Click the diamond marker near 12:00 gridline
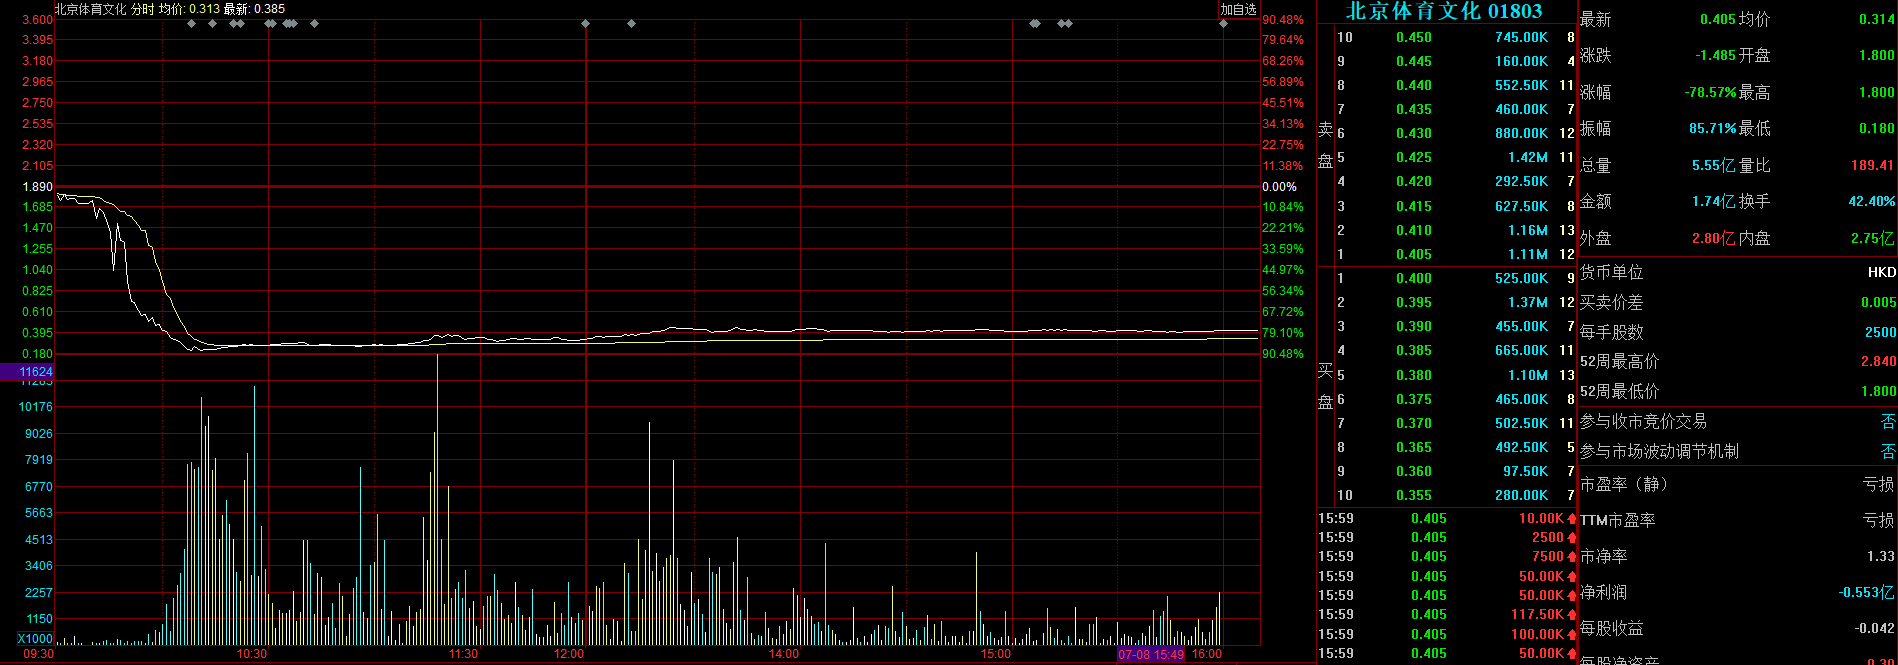This screenshot has width=1898, height=665. 585,23
